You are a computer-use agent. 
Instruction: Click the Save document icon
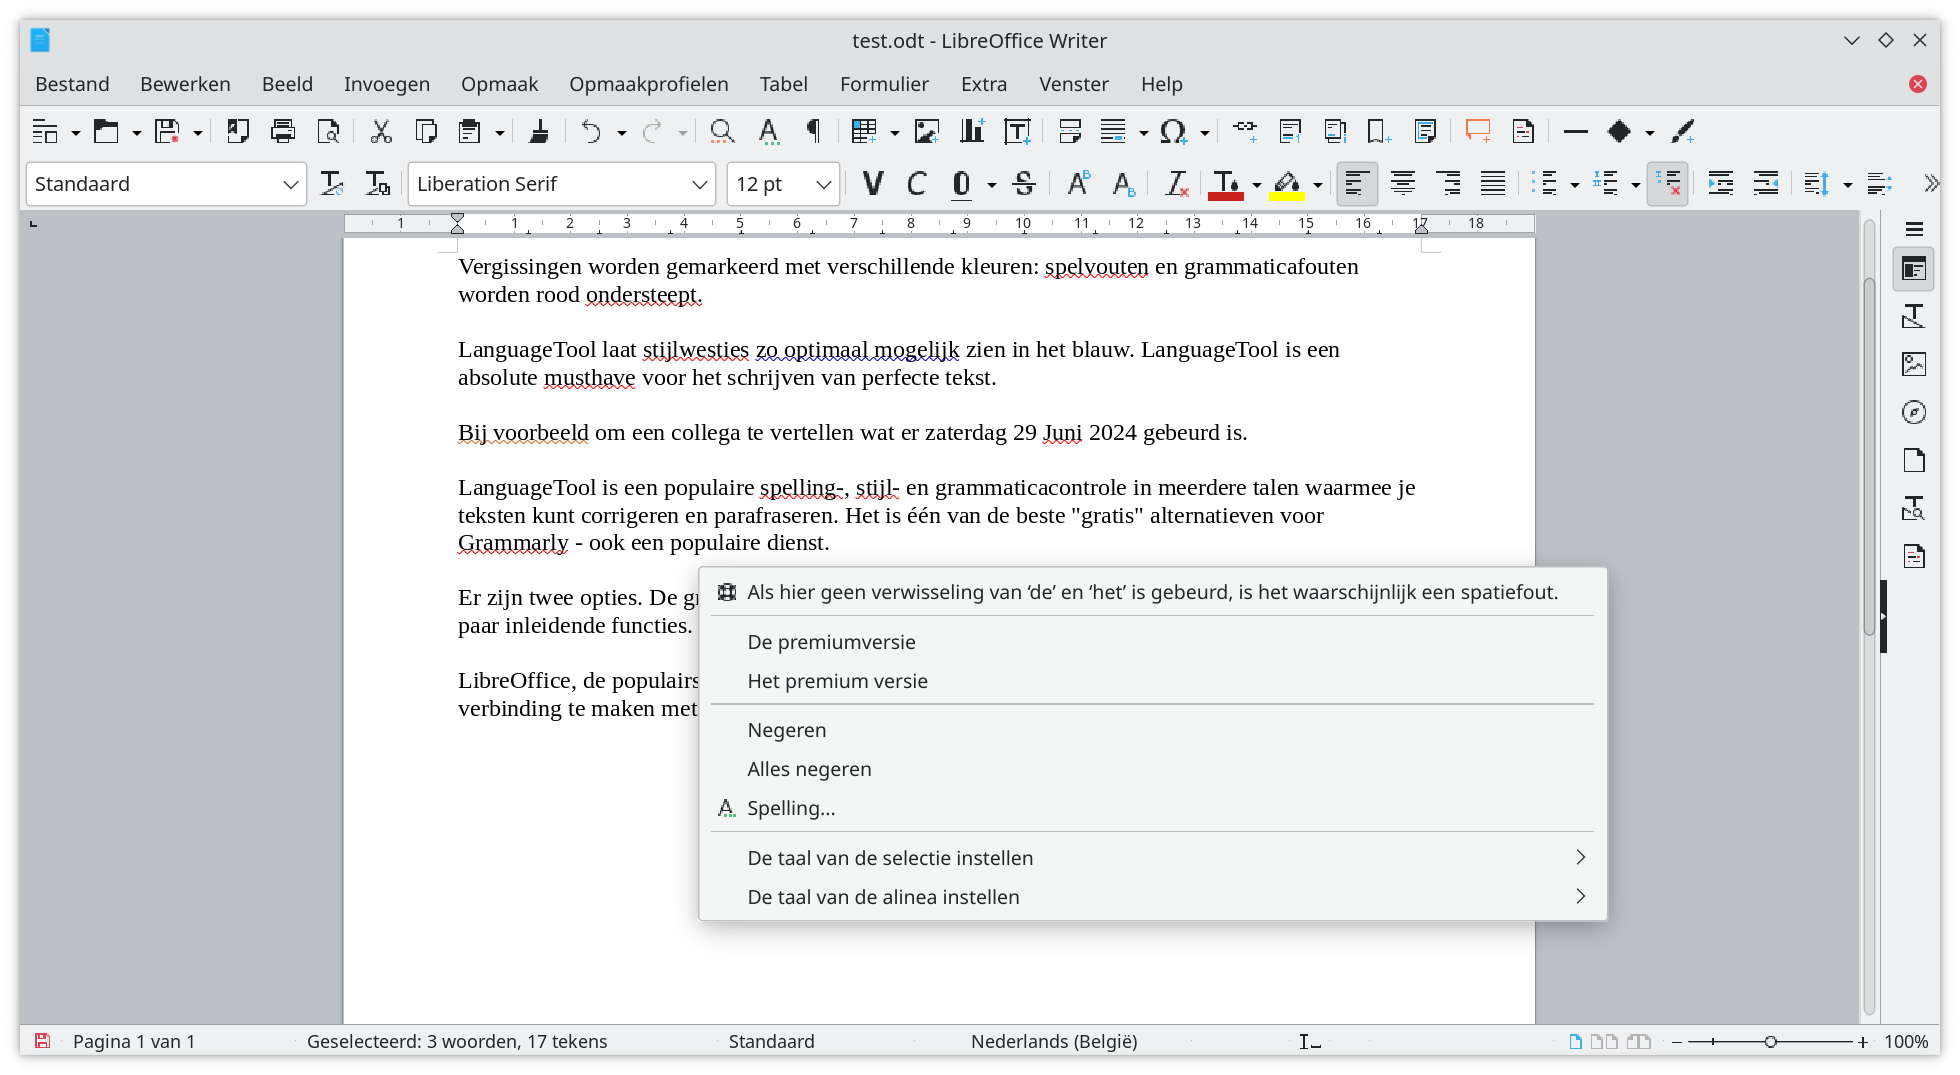[x=167, y=131]
